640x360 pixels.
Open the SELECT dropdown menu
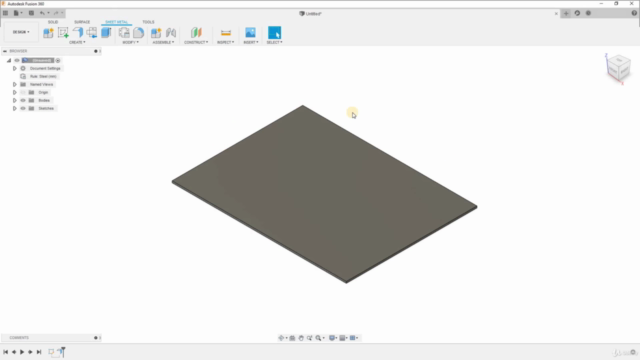coord(274,42)
